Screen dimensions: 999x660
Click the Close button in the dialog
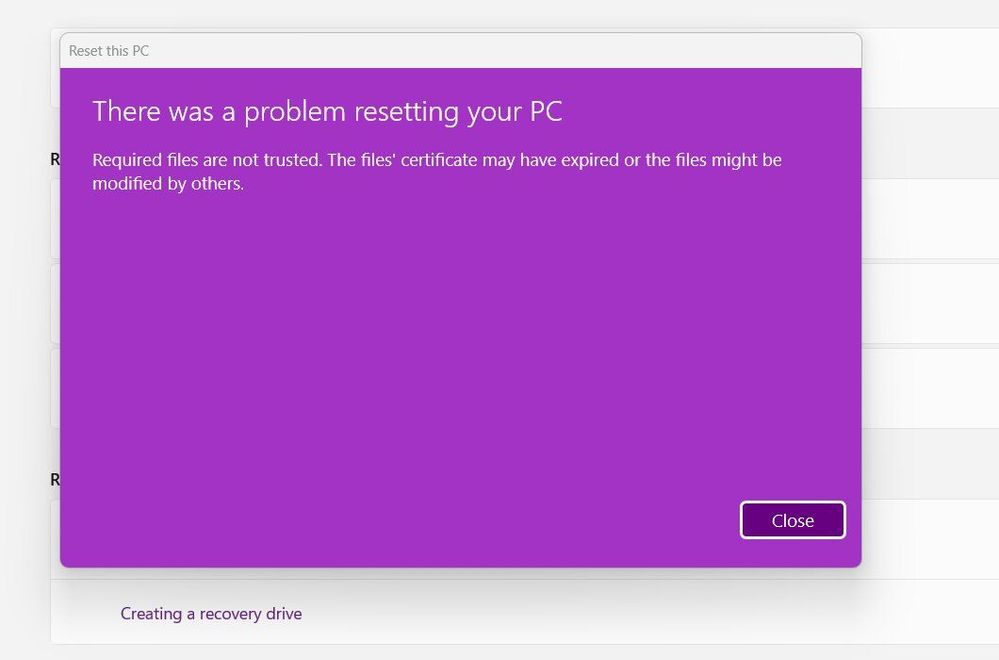[793, 520]
